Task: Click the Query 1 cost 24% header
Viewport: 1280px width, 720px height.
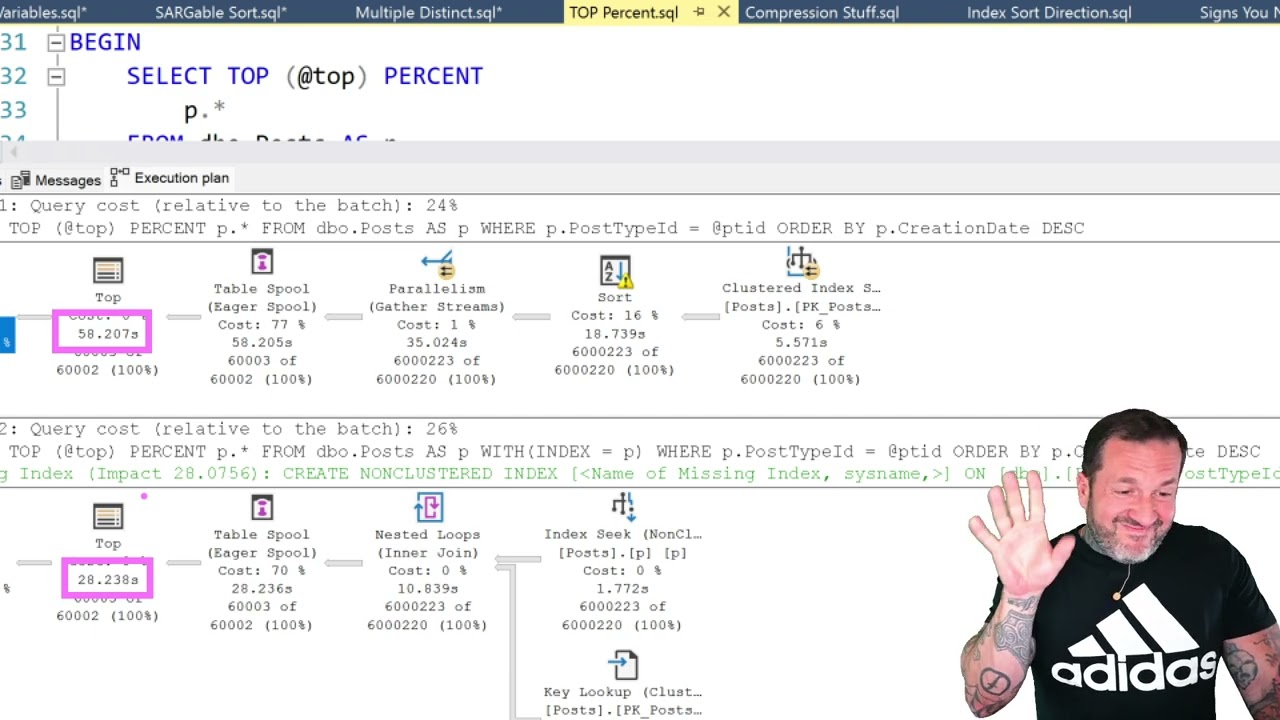Action: point(229,205)
